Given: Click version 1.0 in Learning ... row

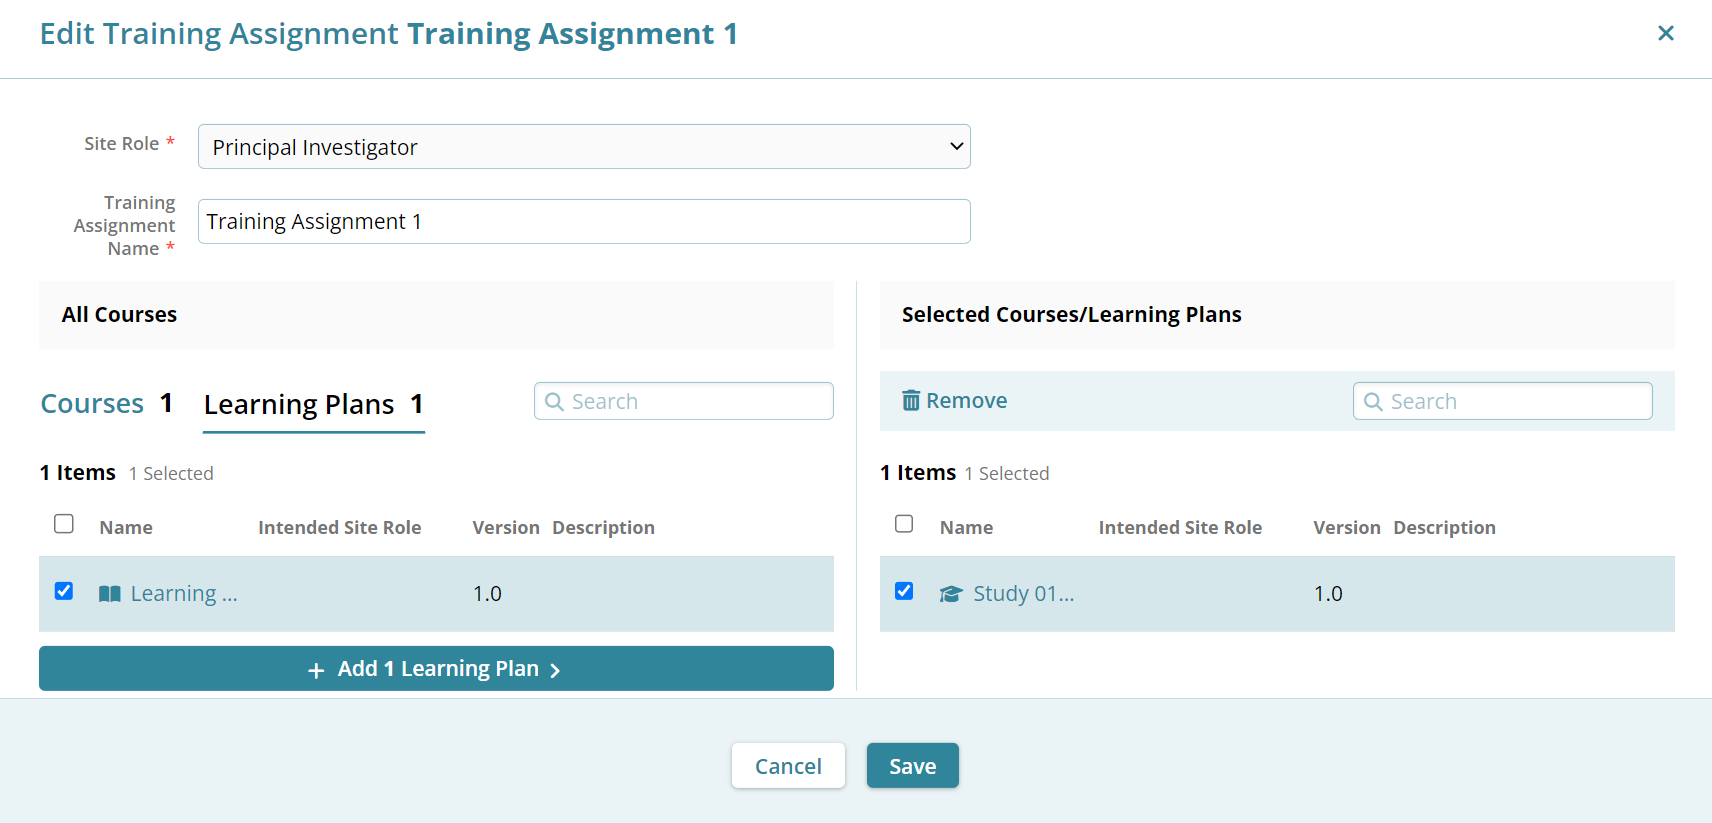Looking at the screenshot, I should point(487,594).
